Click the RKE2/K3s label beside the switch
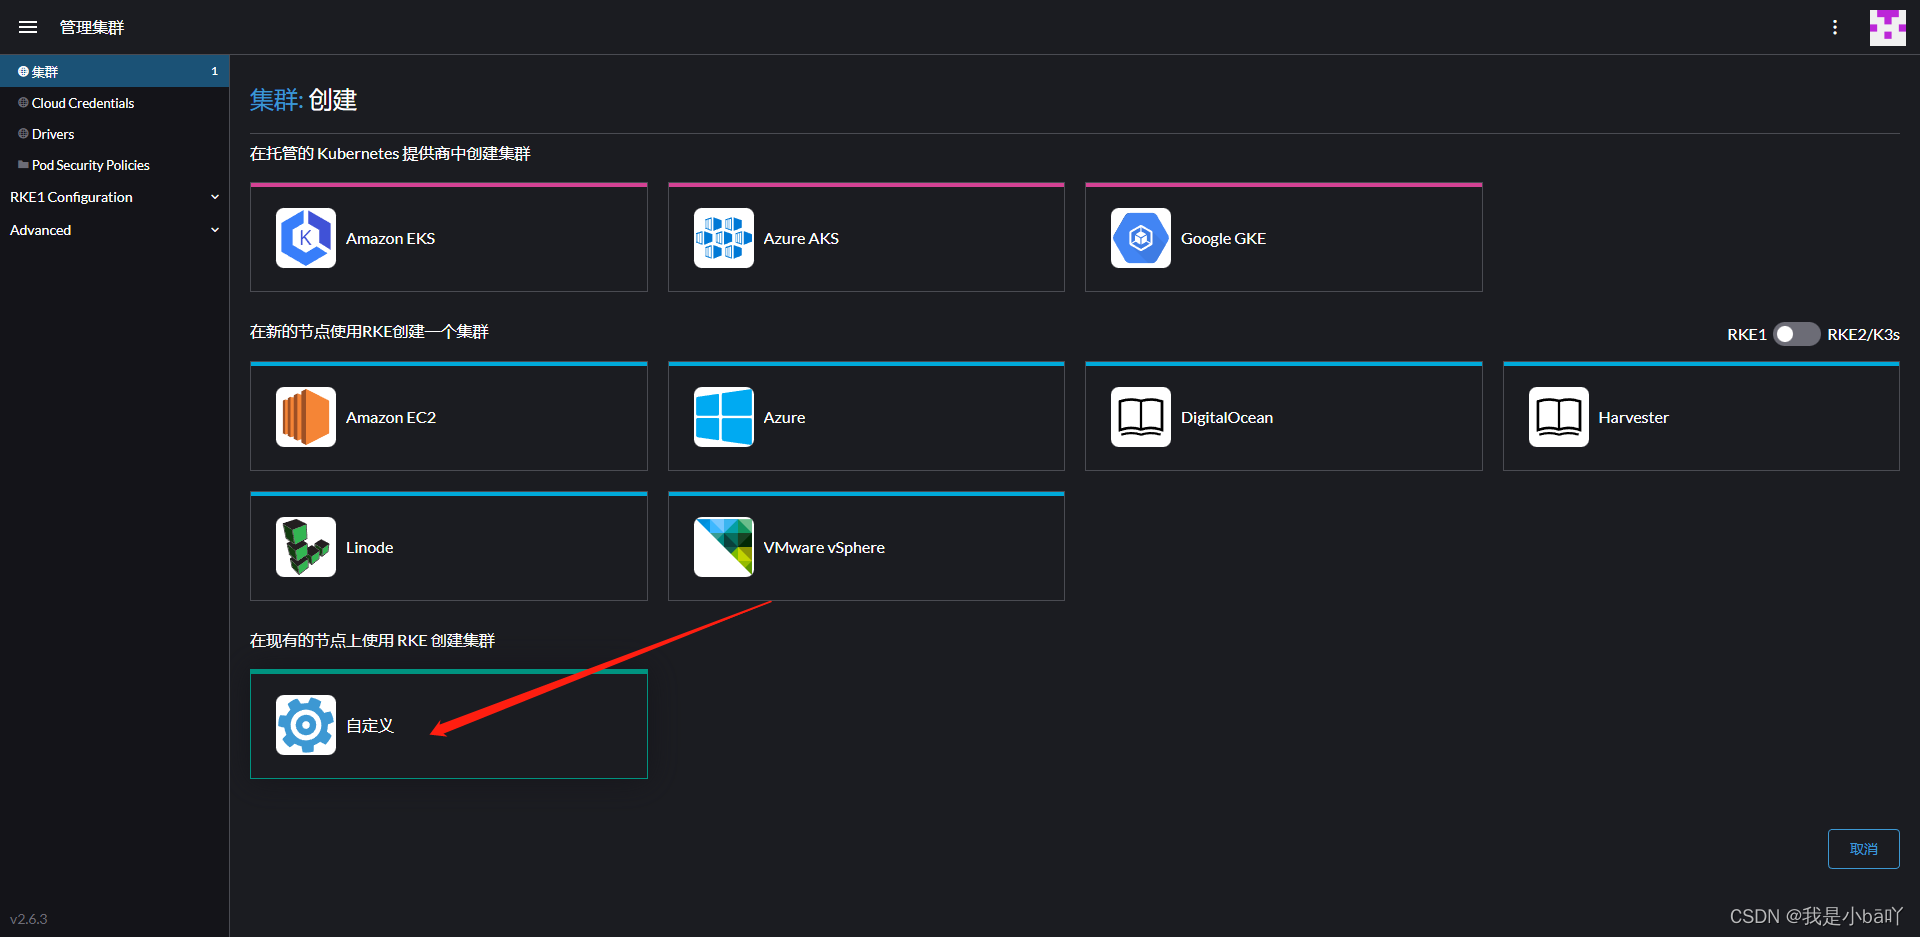 tap(1863, 334)
